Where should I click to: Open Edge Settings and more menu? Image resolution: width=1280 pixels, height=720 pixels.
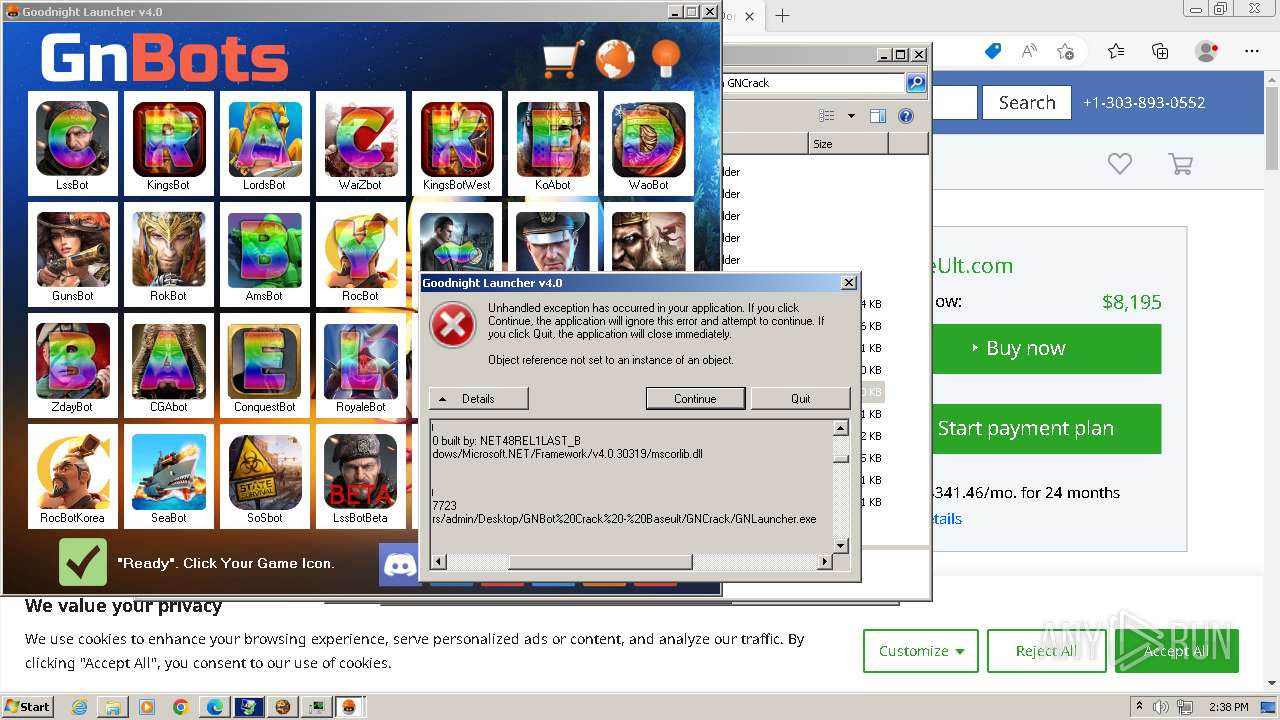coord(1252,51)
